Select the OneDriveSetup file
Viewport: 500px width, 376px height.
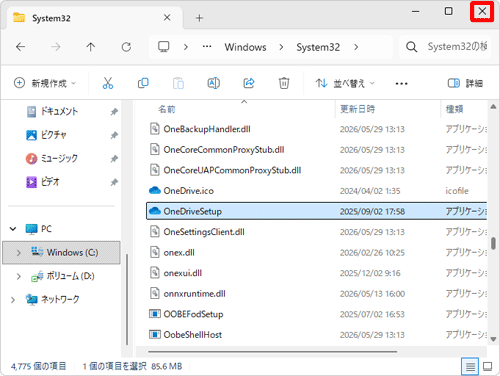click(x=317, y=211)
